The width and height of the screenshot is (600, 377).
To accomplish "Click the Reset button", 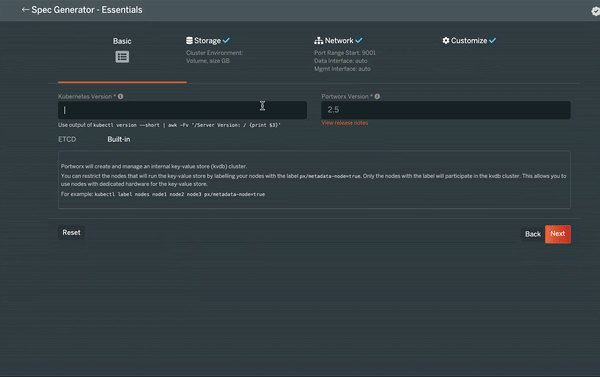I will pyautogui.click(x=72, y=232).
